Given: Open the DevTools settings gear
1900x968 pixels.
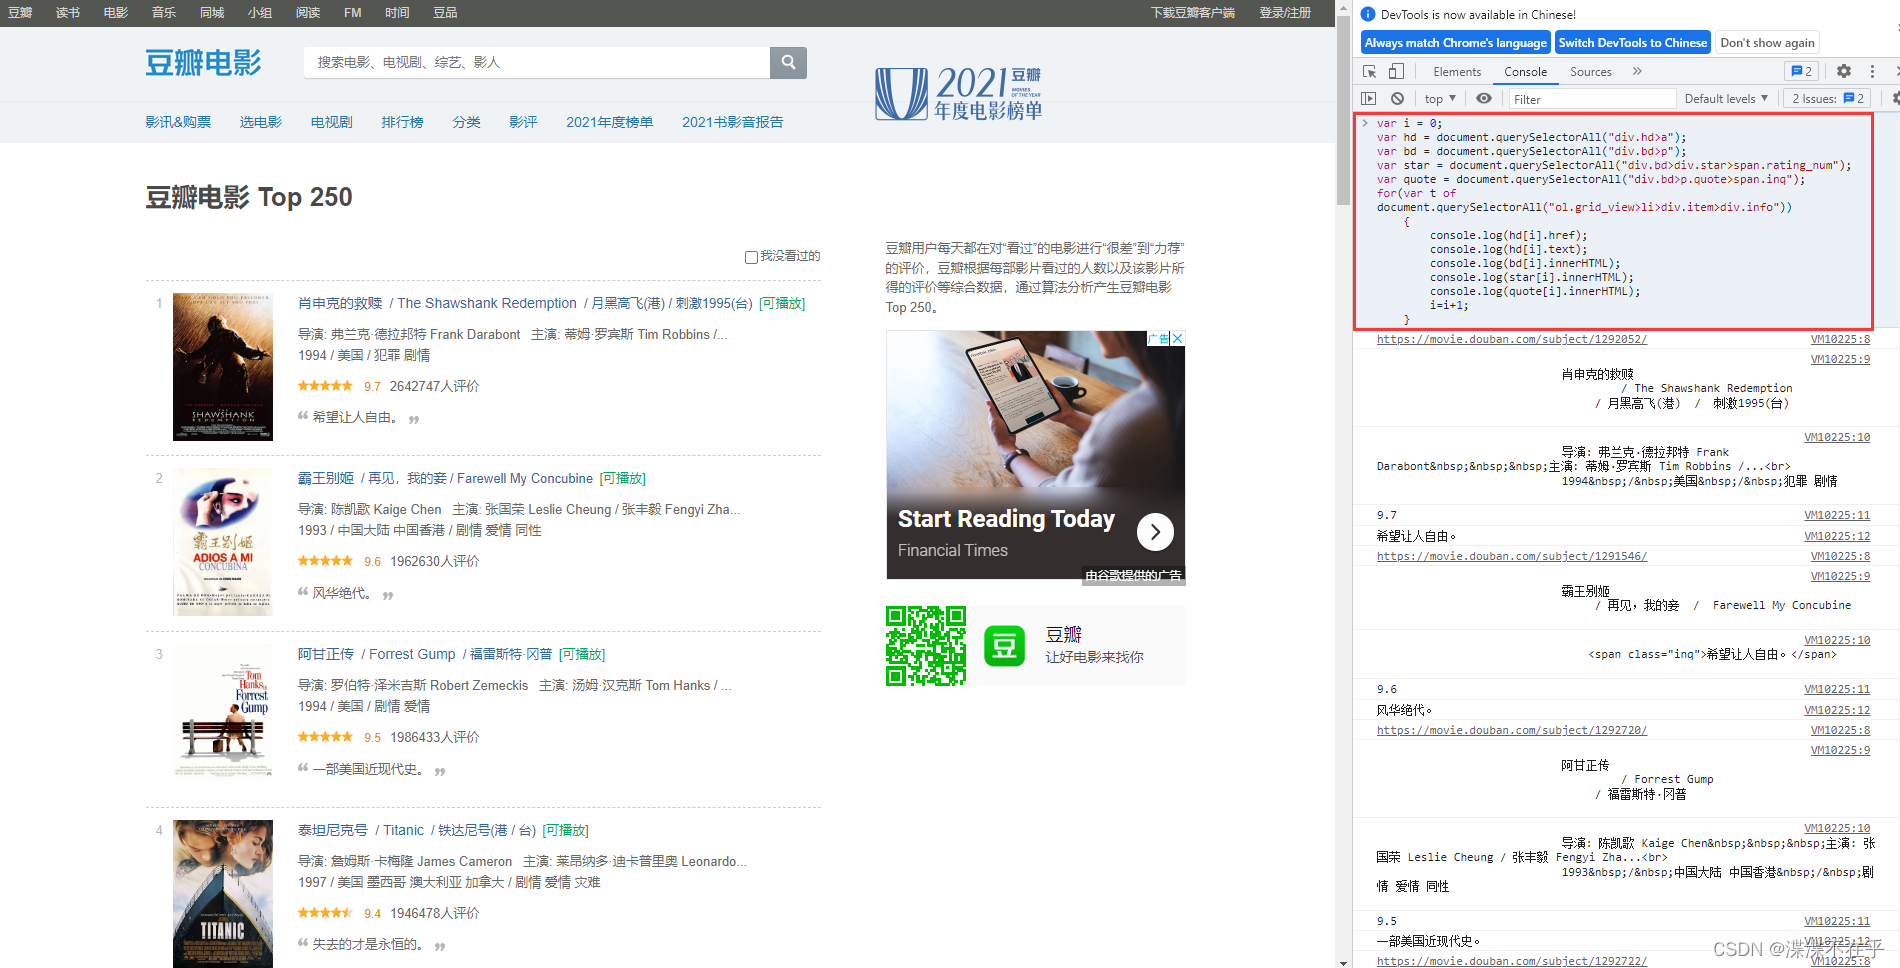Looking at the screenshot, I should click(x=1844, y=71).
